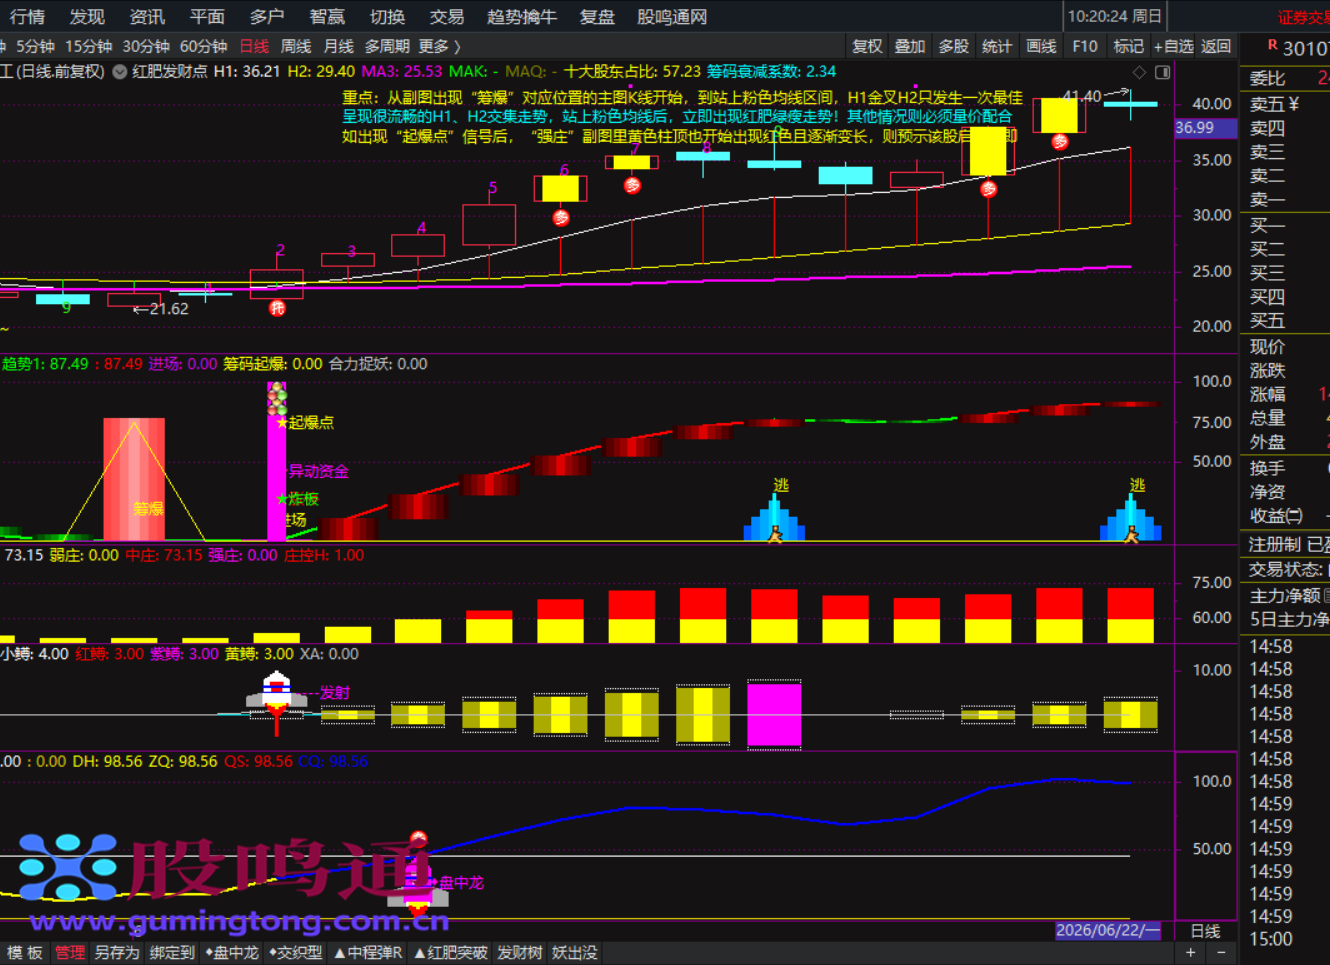Click the 统计 toolbar button
Screen dimensions: 1330x965
[x=997, y=47]
